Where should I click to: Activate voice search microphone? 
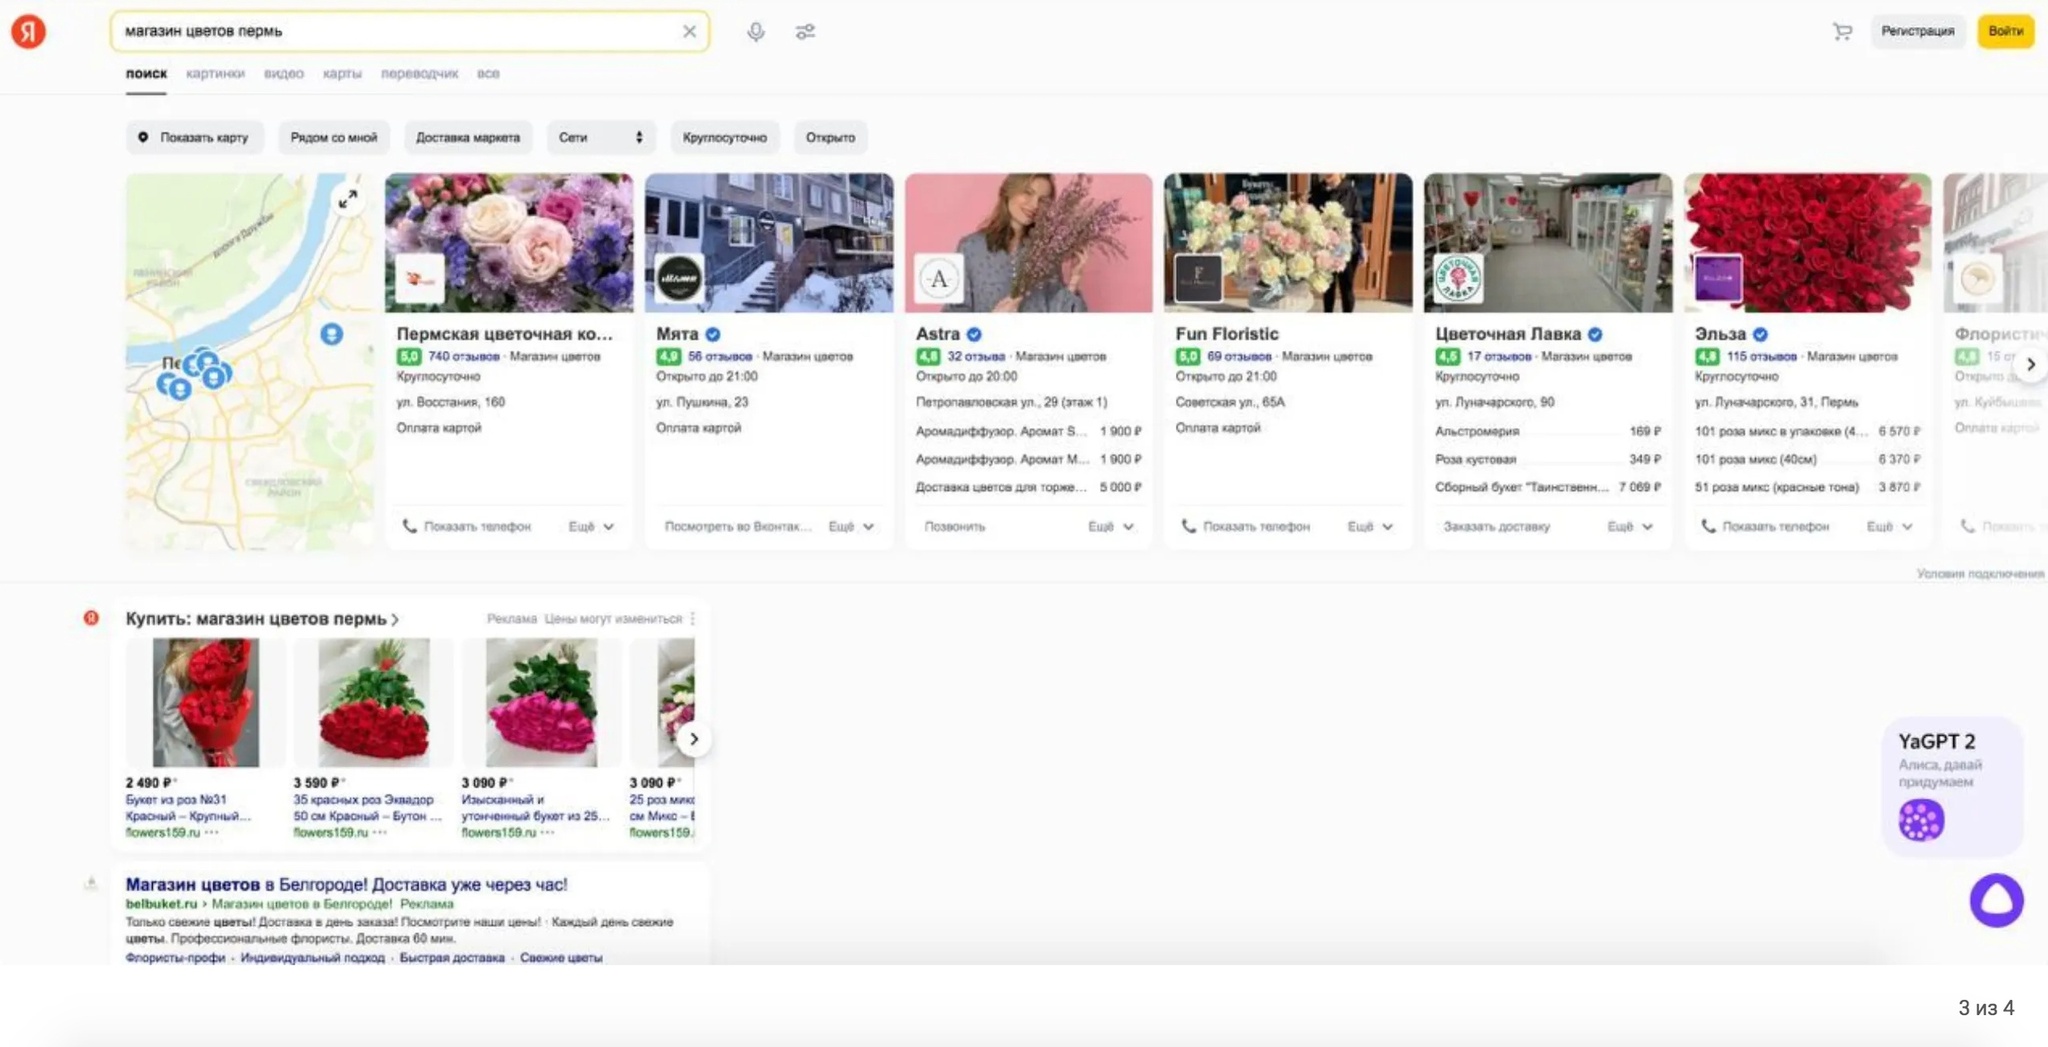756,31
